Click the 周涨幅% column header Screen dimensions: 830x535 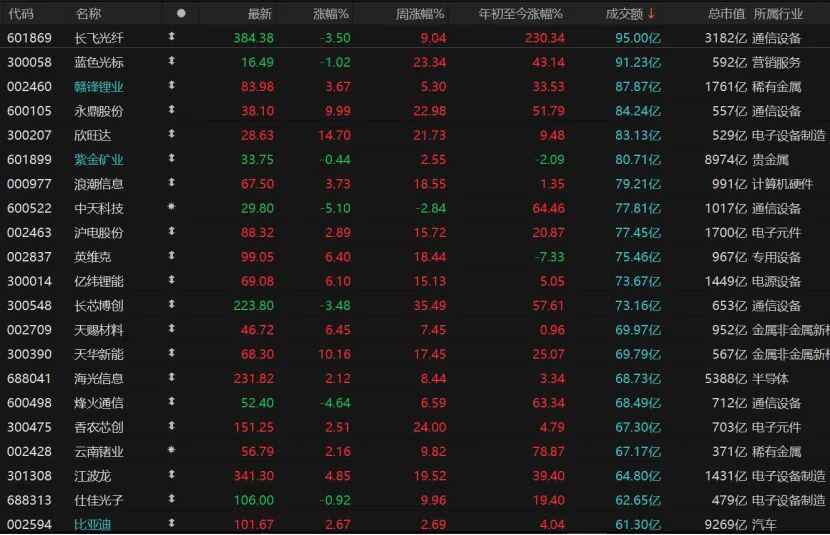pyautogui.click(x=420, y=14)
